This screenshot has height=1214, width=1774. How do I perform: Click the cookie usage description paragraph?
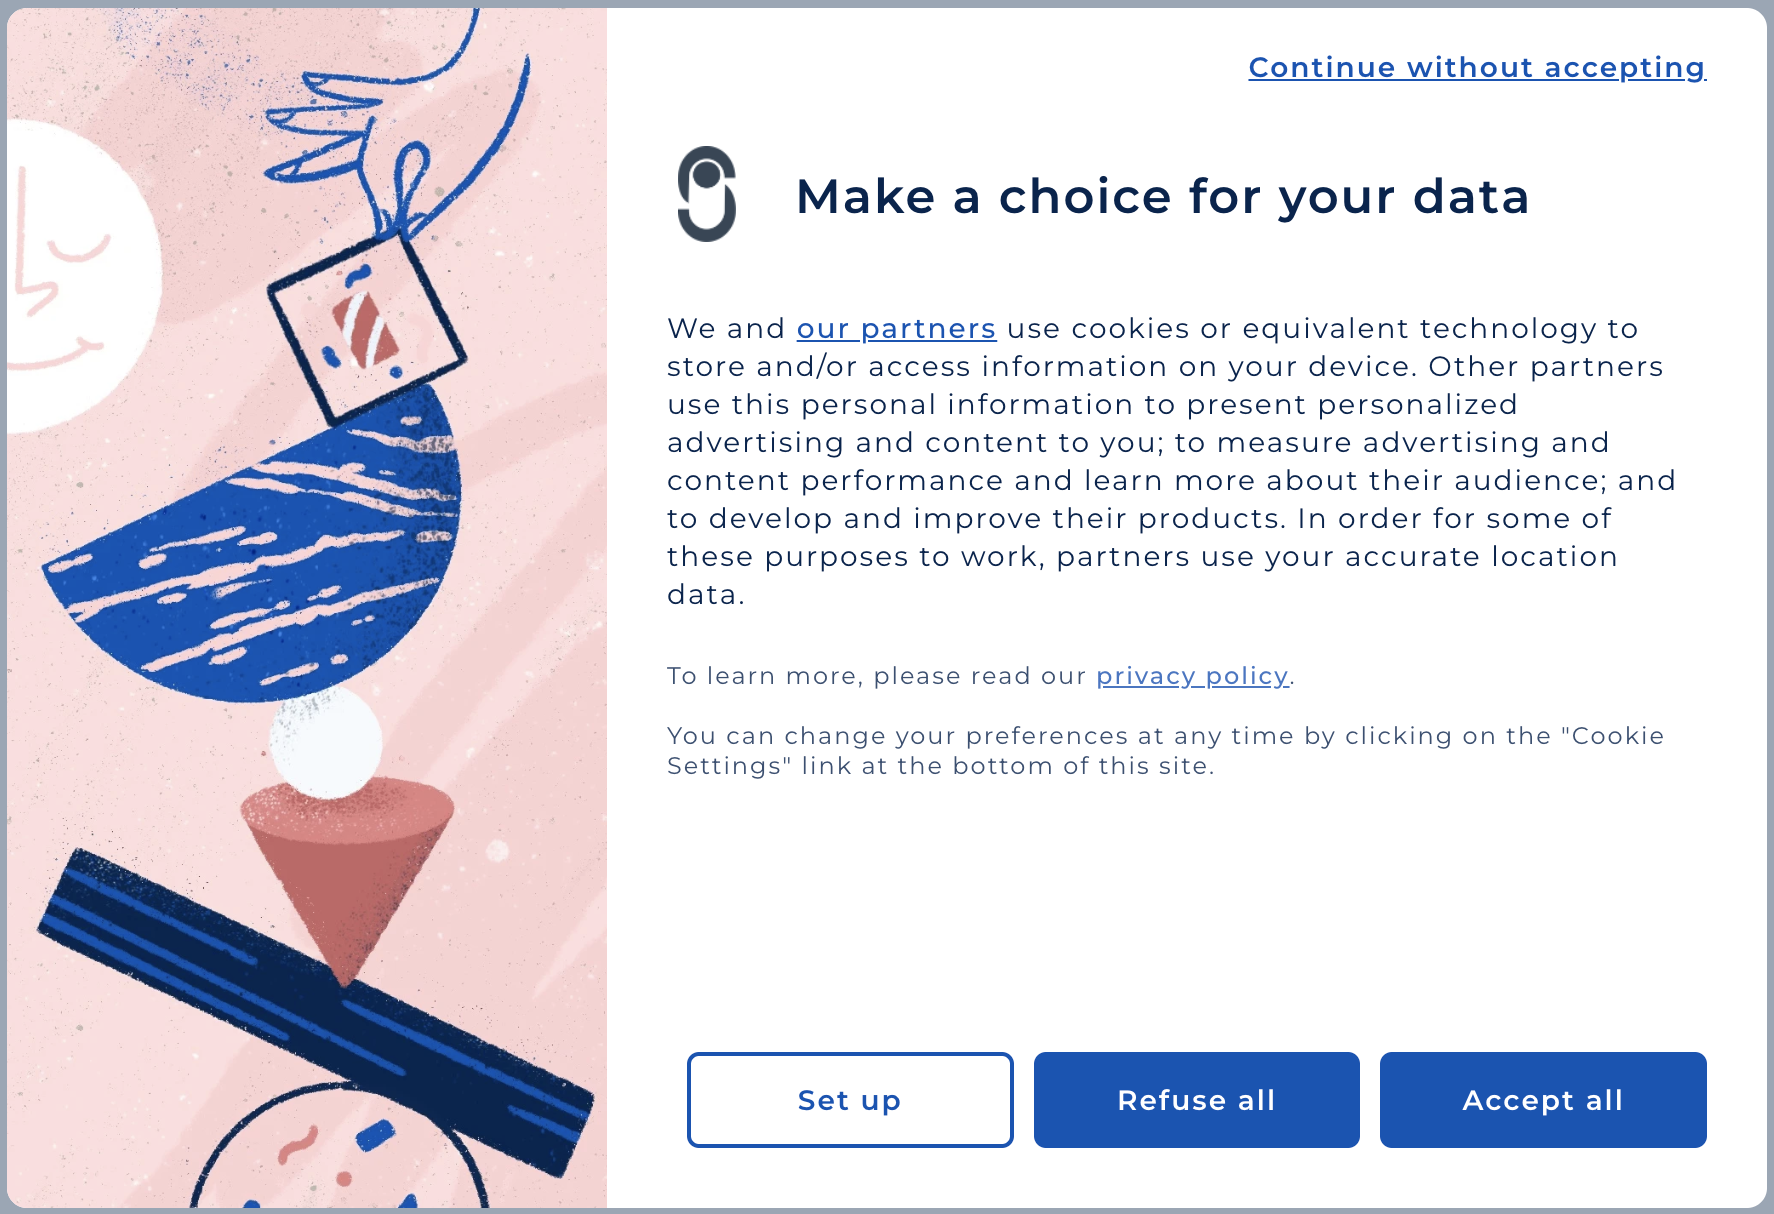[1170, 461]
